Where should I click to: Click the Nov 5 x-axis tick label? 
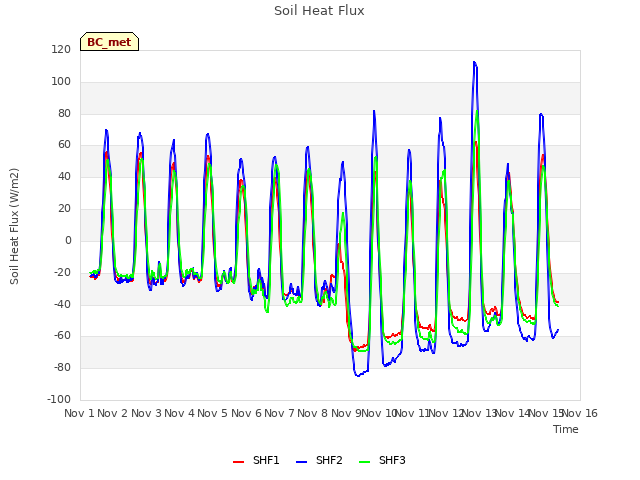click(x=213, y=413)
